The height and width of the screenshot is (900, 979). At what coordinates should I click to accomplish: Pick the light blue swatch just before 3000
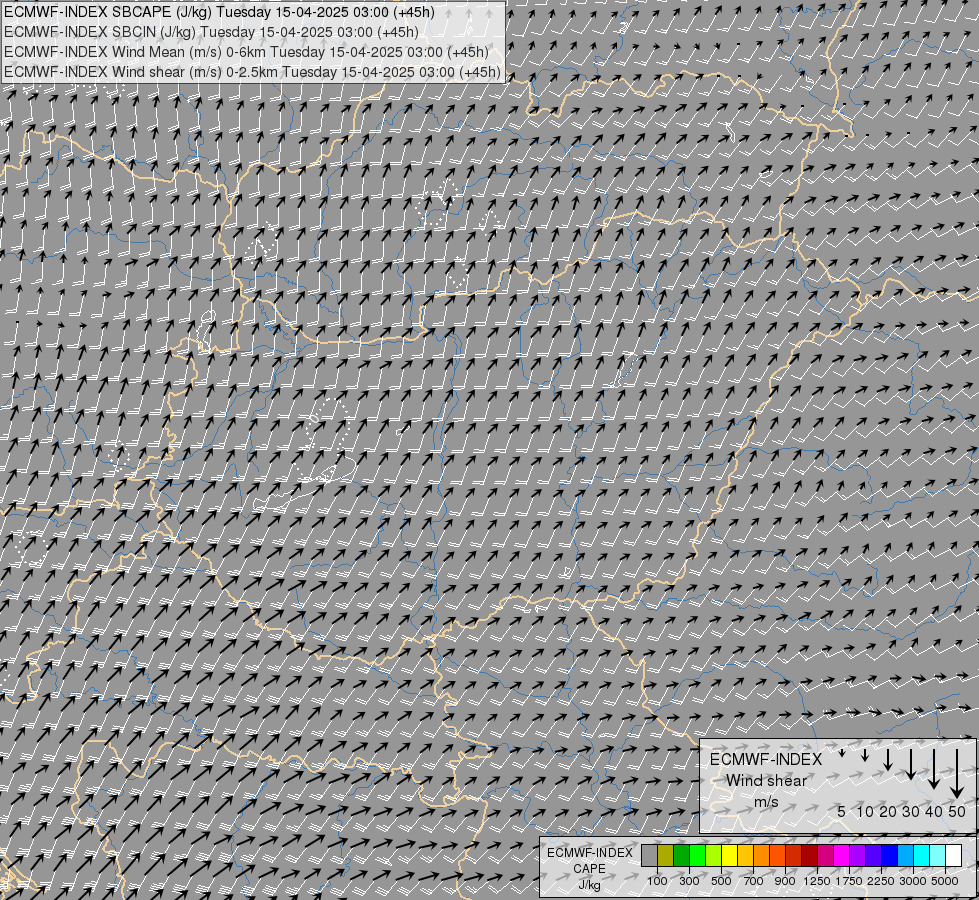pos(906,856)
